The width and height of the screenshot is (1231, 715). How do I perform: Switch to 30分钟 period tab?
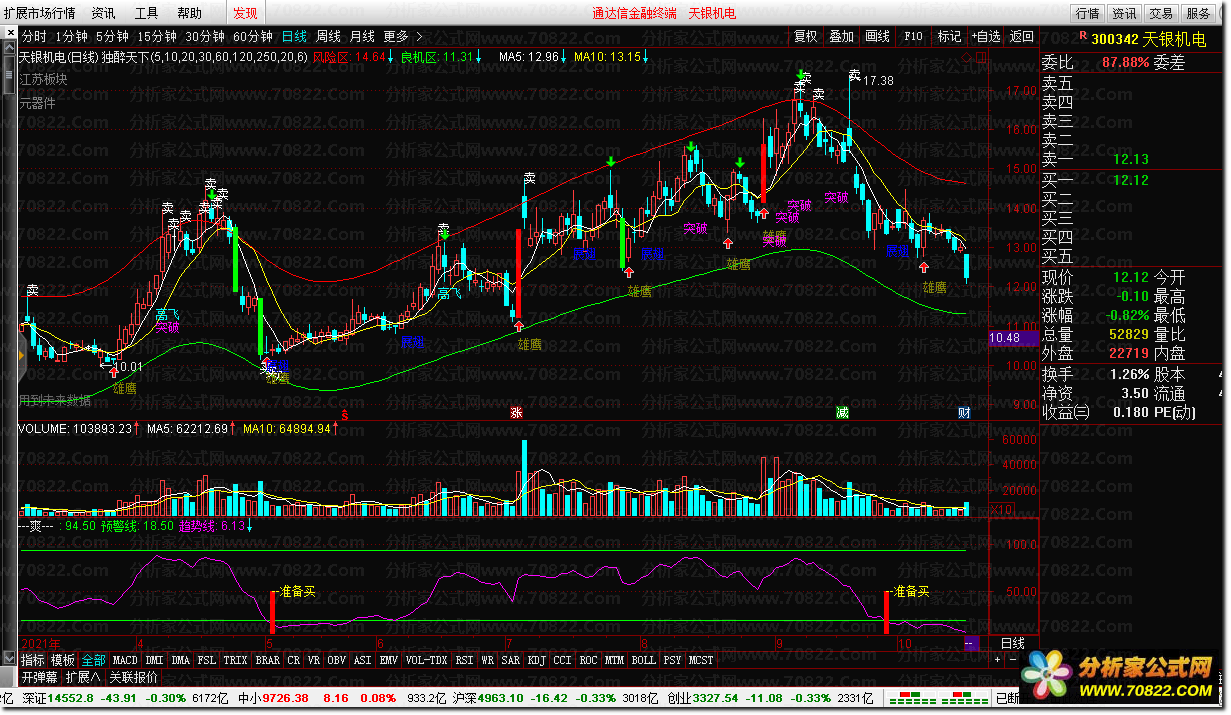click(x=204, y=37)
